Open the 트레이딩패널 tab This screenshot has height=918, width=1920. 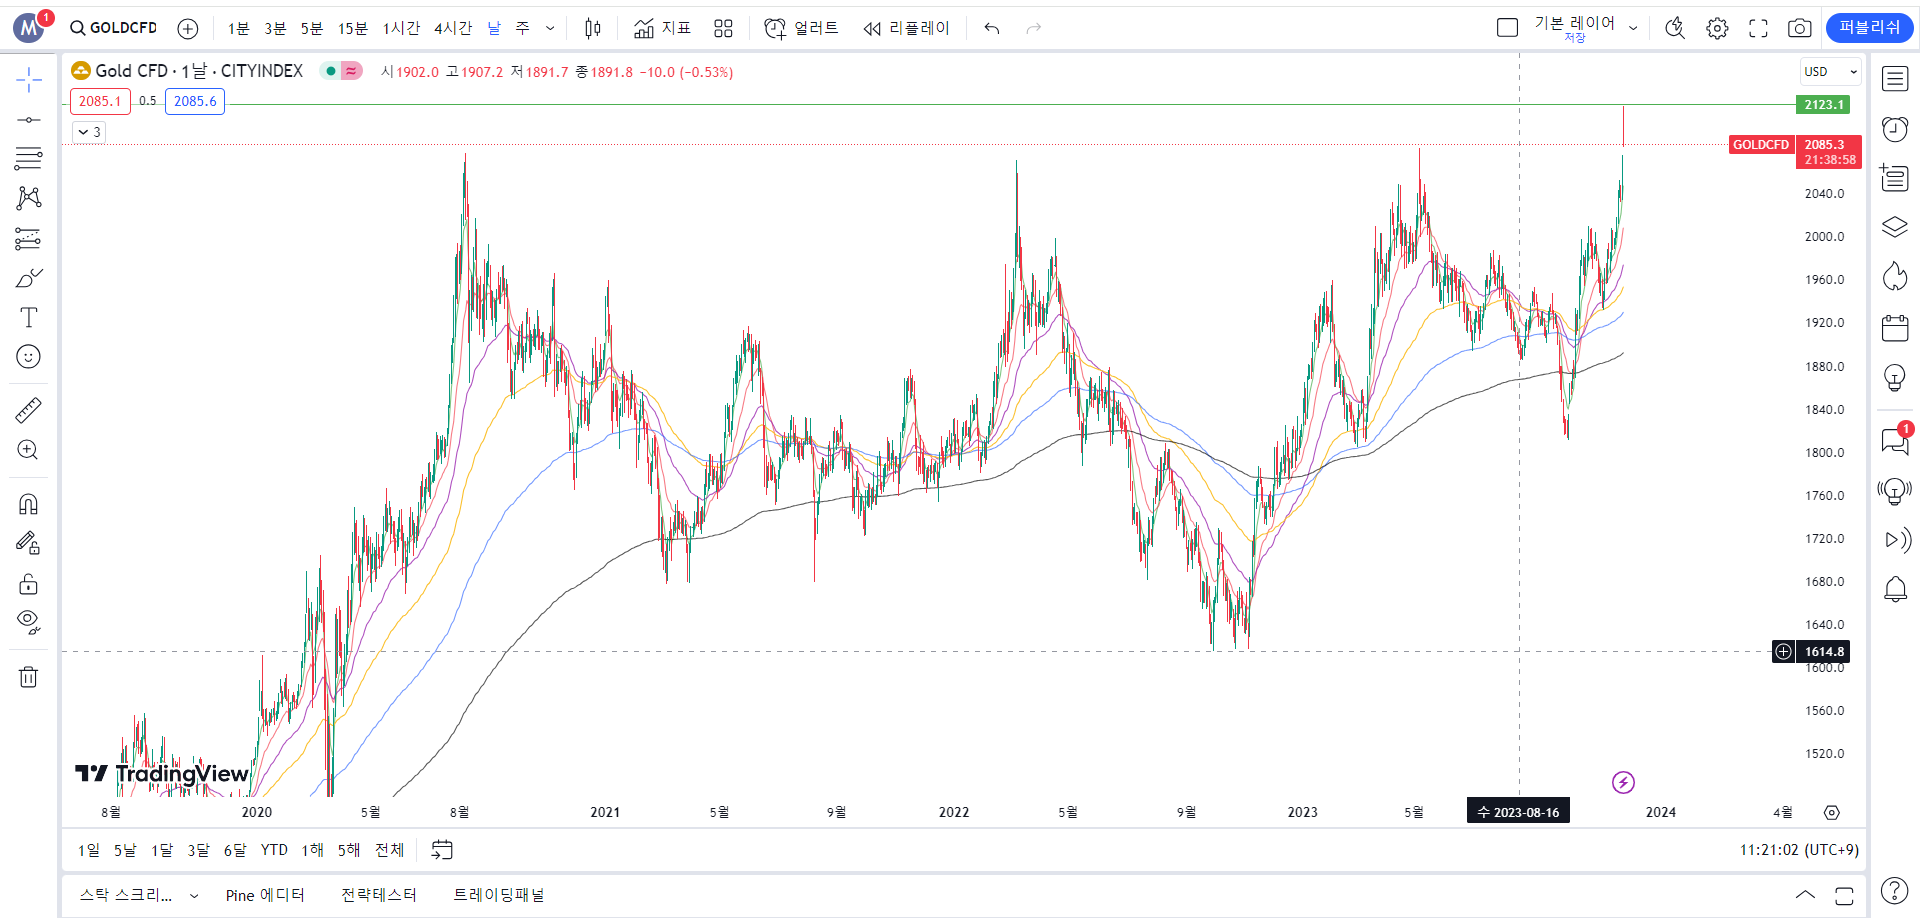tap(499, 895)
